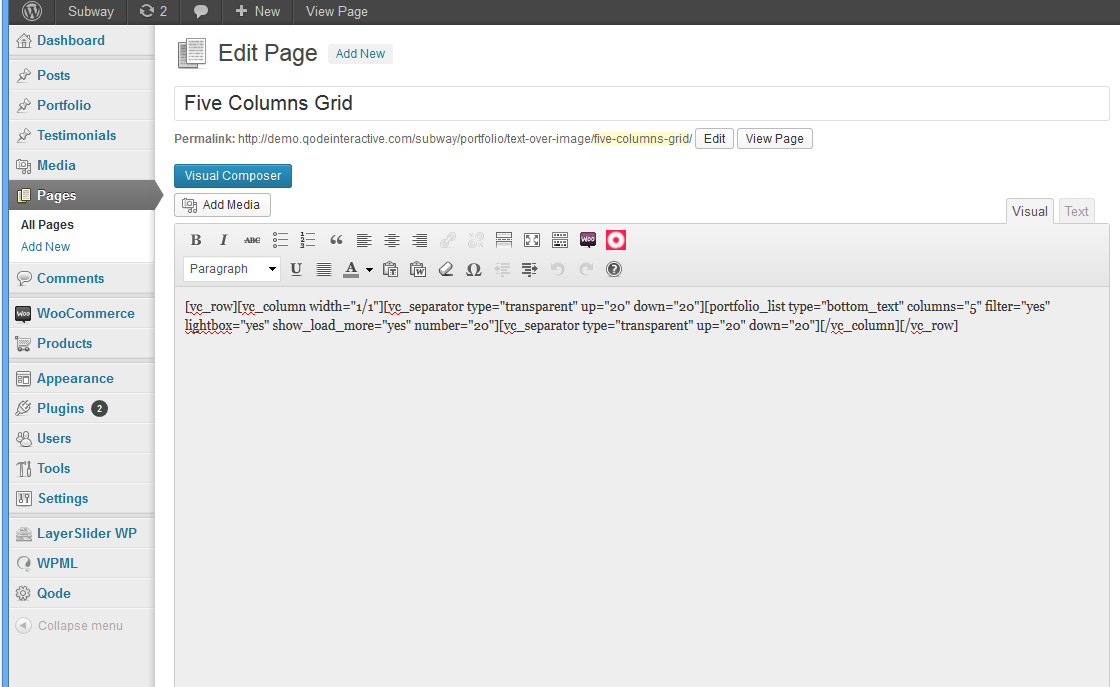1120x687 pixels.
Task: Open the editor help icon
Action: (x=614, y=269)
